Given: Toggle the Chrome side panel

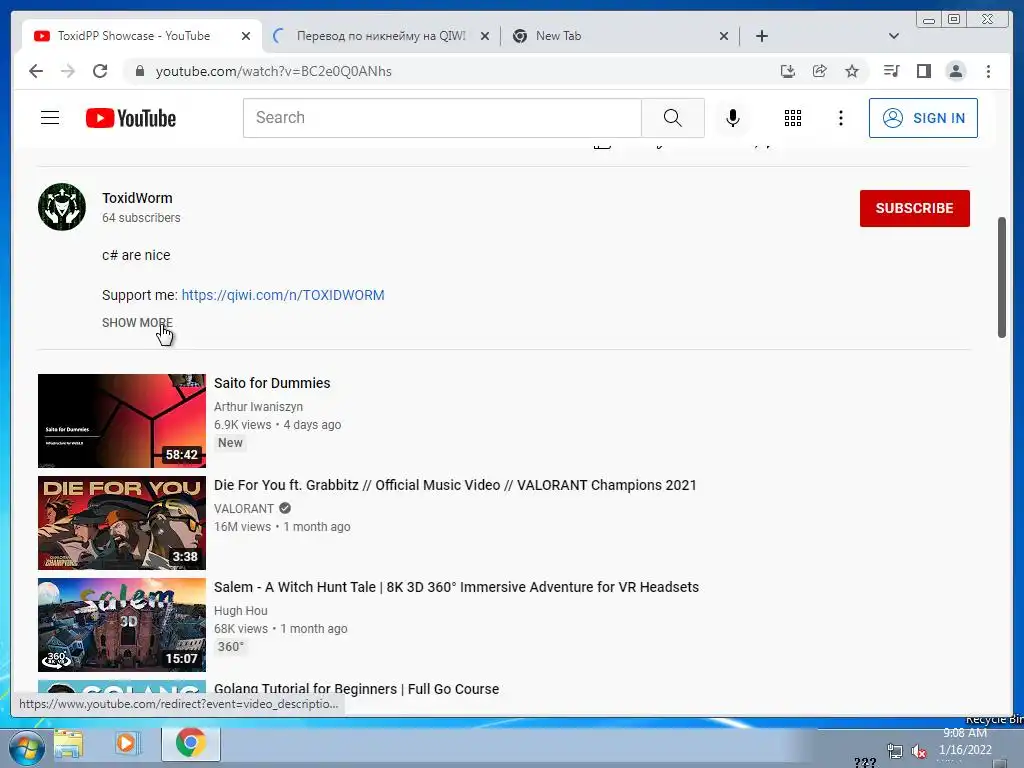Looking at the screenshot, I should 923,71.
